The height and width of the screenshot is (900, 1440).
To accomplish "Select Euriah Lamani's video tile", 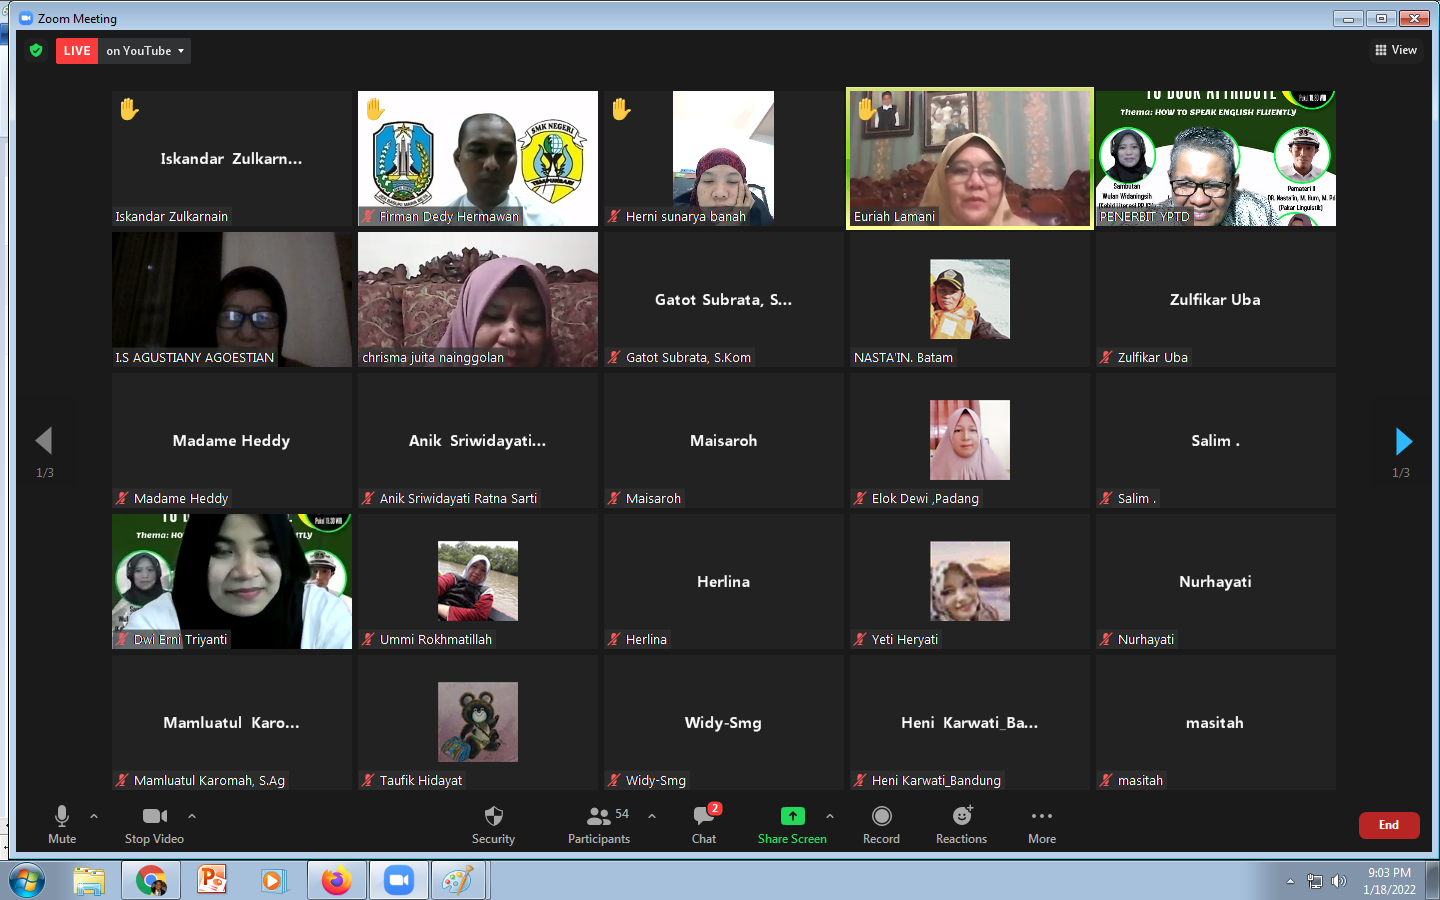I will coord(969,158).
